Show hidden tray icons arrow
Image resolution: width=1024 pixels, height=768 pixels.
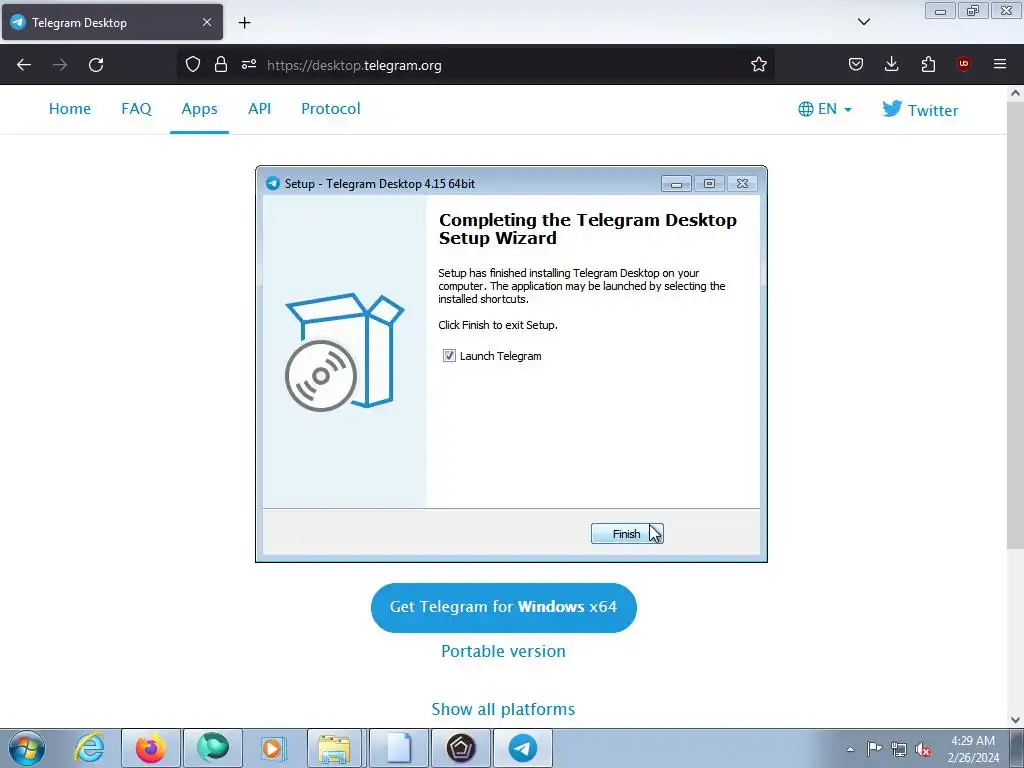(850, 749)
